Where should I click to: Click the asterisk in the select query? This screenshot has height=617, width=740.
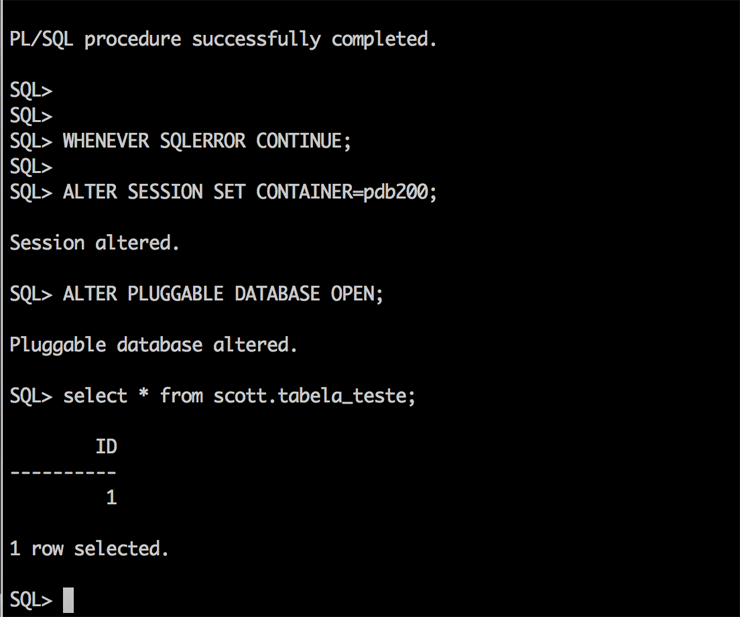click(143, 396)
